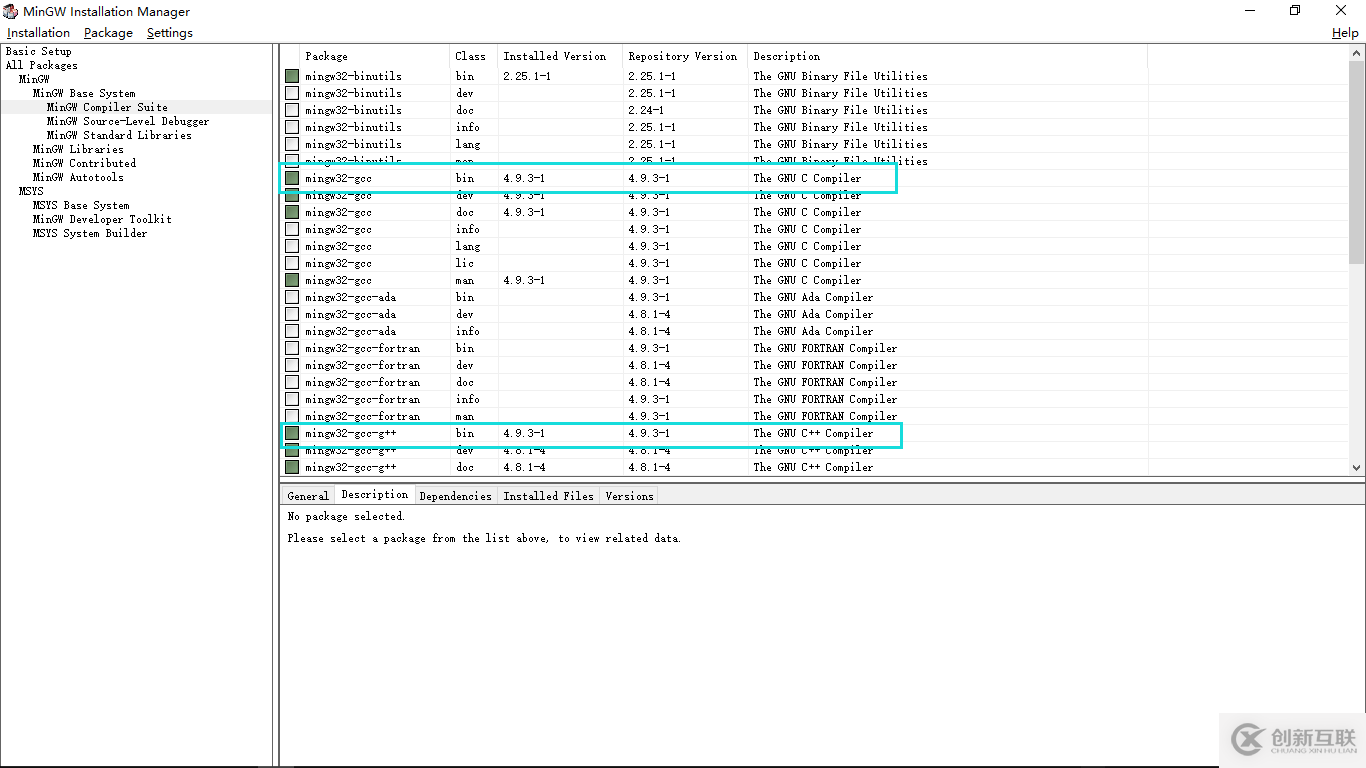
Task: Select MSYS System Builder category
Action: (x=90, y=233)
